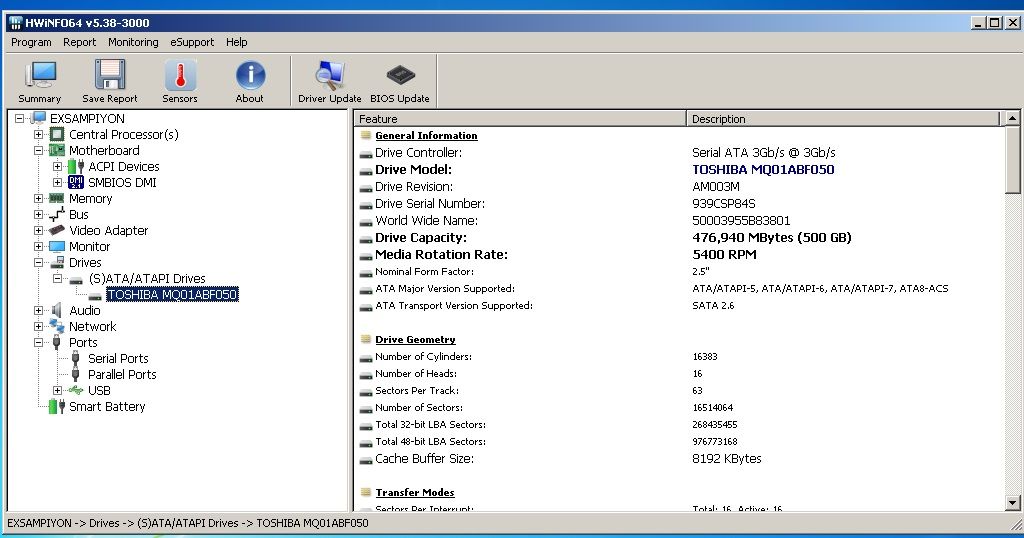Click the status bar path text
Viewport: 1024px width, 538px height.
187,523
